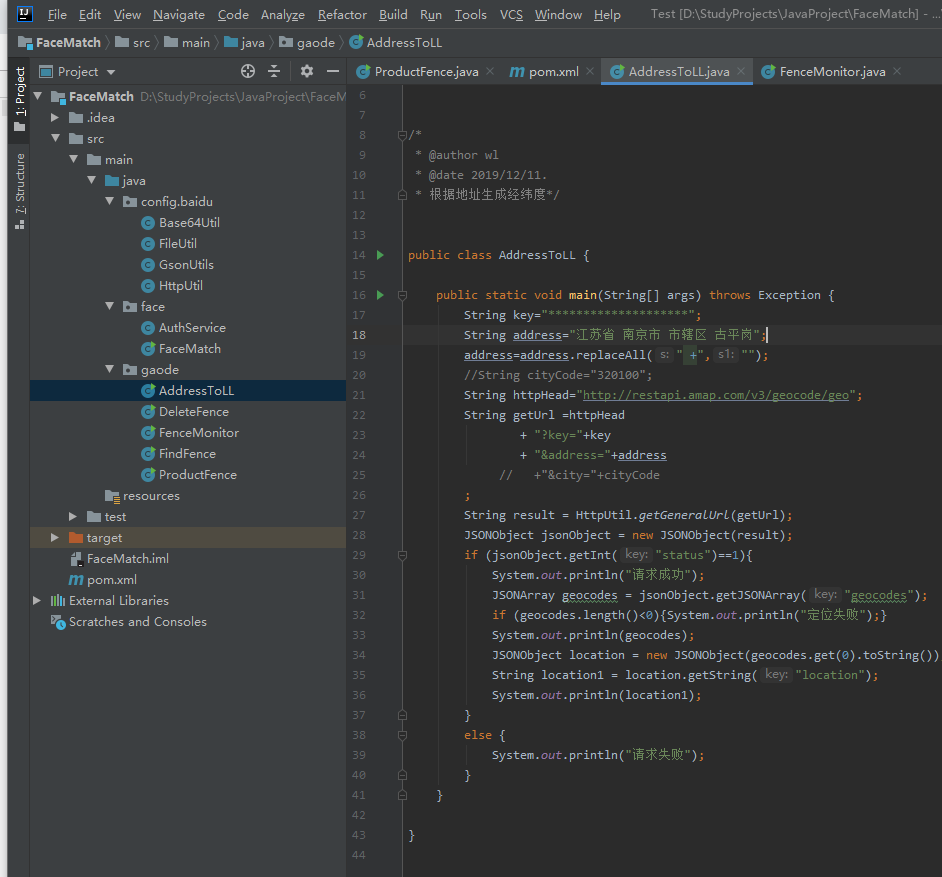Expand the target folder
This screenshot has width=942, height=877.
click(x=55, y=538)
